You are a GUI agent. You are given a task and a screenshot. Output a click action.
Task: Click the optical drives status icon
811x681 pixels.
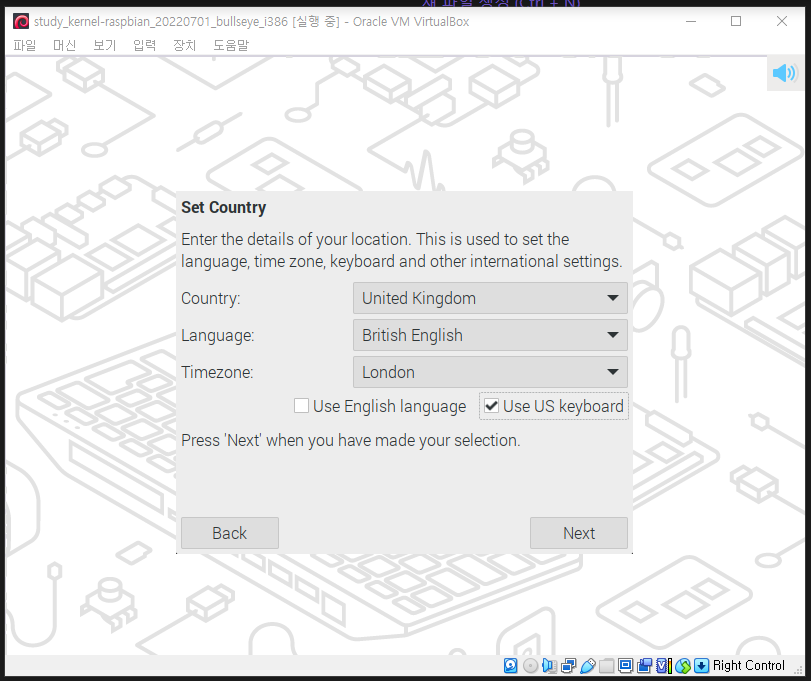pyautogui.click(x=530, y=666)
